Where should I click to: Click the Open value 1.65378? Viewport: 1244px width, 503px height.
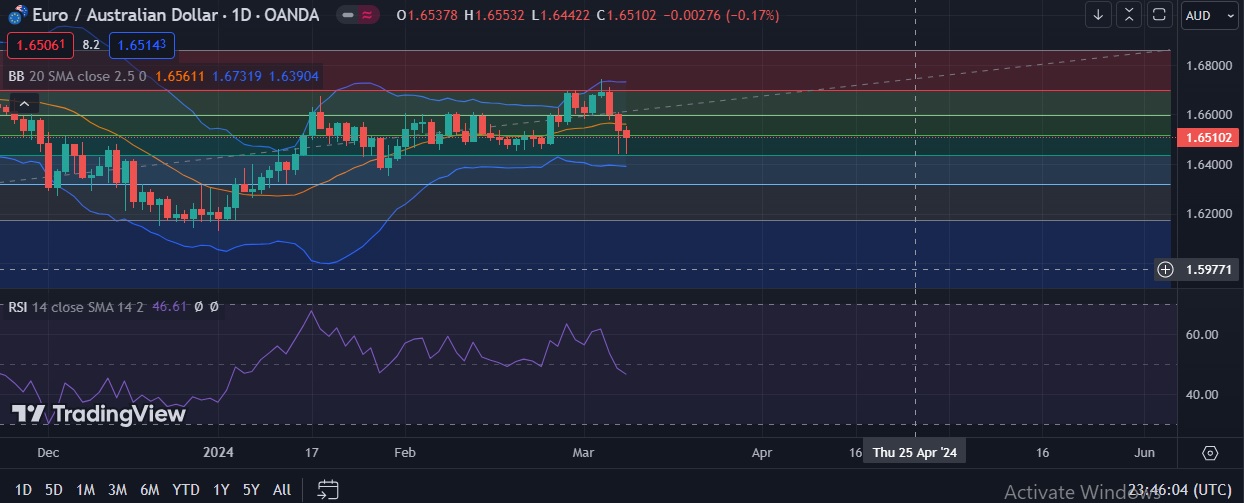tap(433, 15)
